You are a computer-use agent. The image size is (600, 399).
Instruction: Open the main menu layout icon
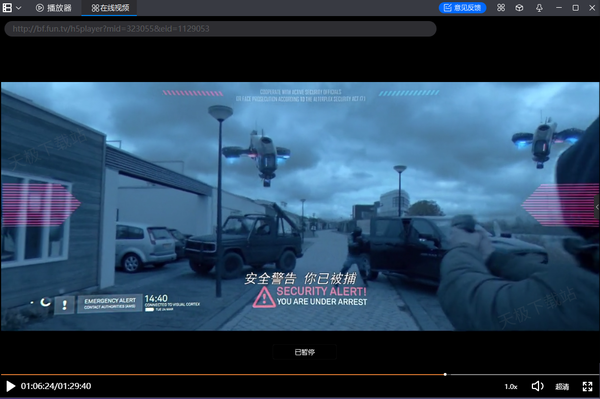pos(7,8)
